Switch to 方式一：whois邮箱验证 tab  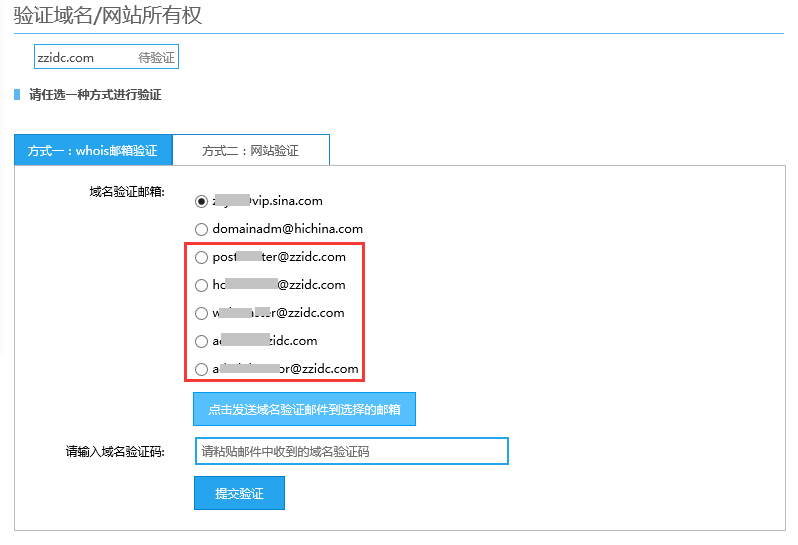(93, 151)
